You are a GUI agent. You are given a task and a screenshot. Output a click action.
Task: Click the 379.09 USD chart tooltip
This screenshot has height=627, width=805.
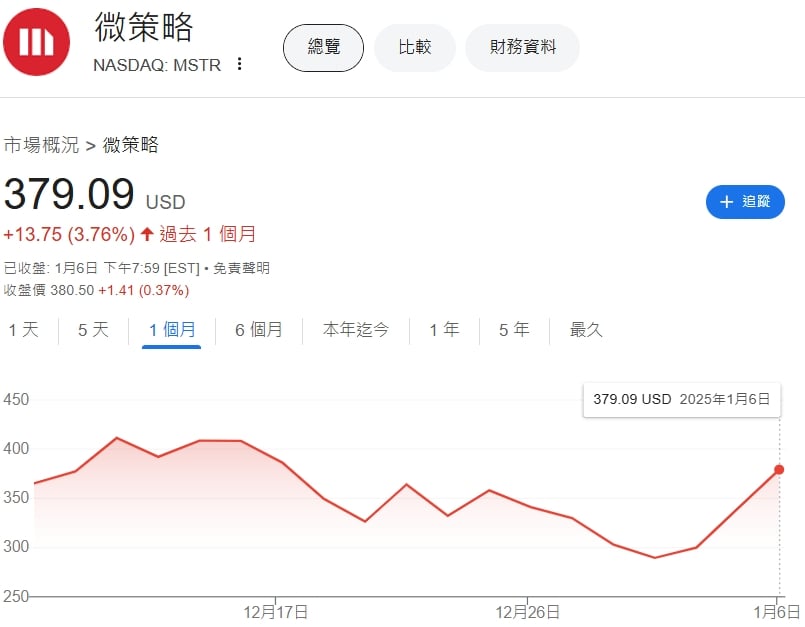coord(682,400)
